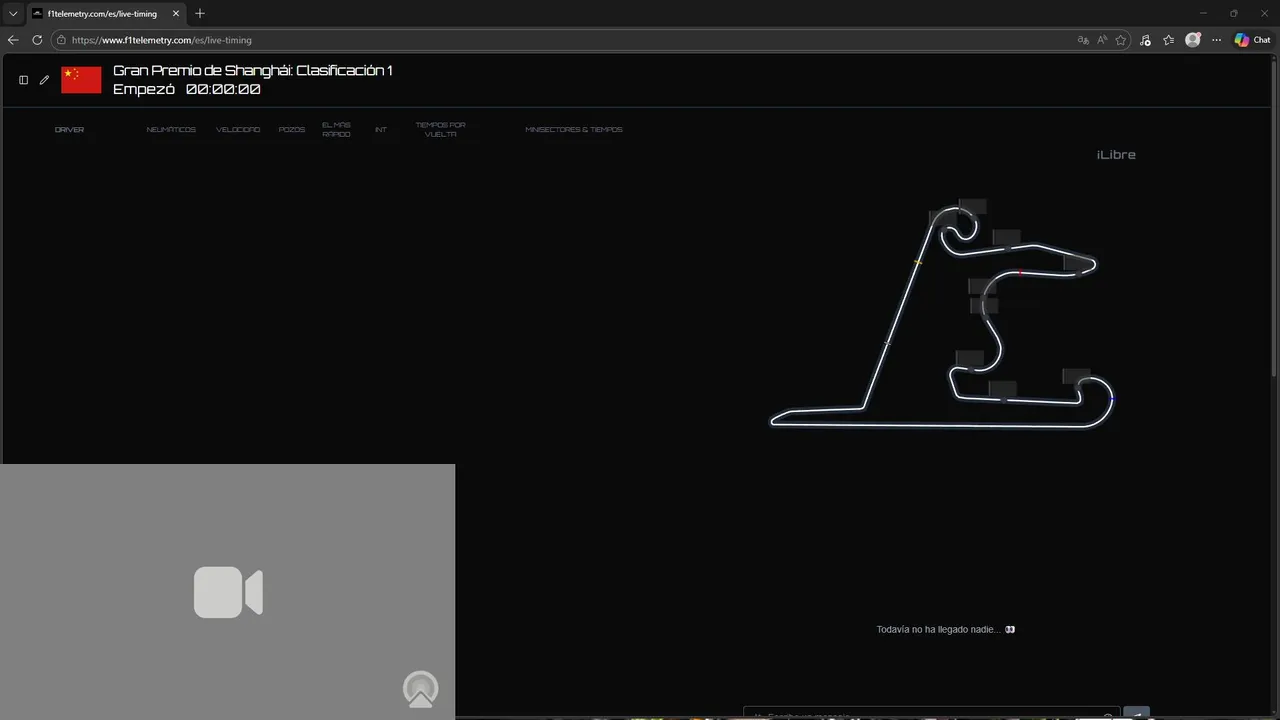
Task: Go back with the browser back arrow
Action: click(x=13, y=40)
